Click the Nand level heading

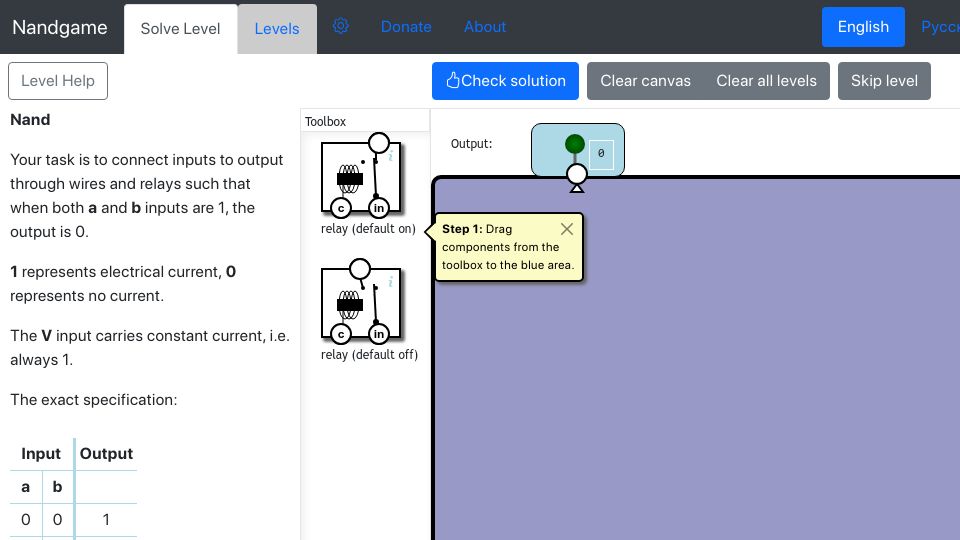click(x=31, y=119)
